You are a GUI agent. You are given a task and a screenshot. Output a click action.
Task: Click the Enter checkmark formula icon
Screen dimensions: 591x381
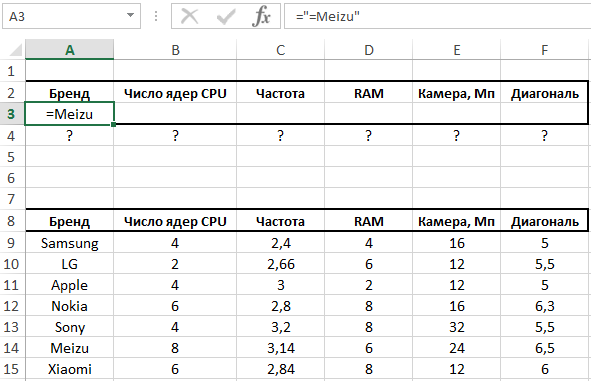click(x=226, y=17)
